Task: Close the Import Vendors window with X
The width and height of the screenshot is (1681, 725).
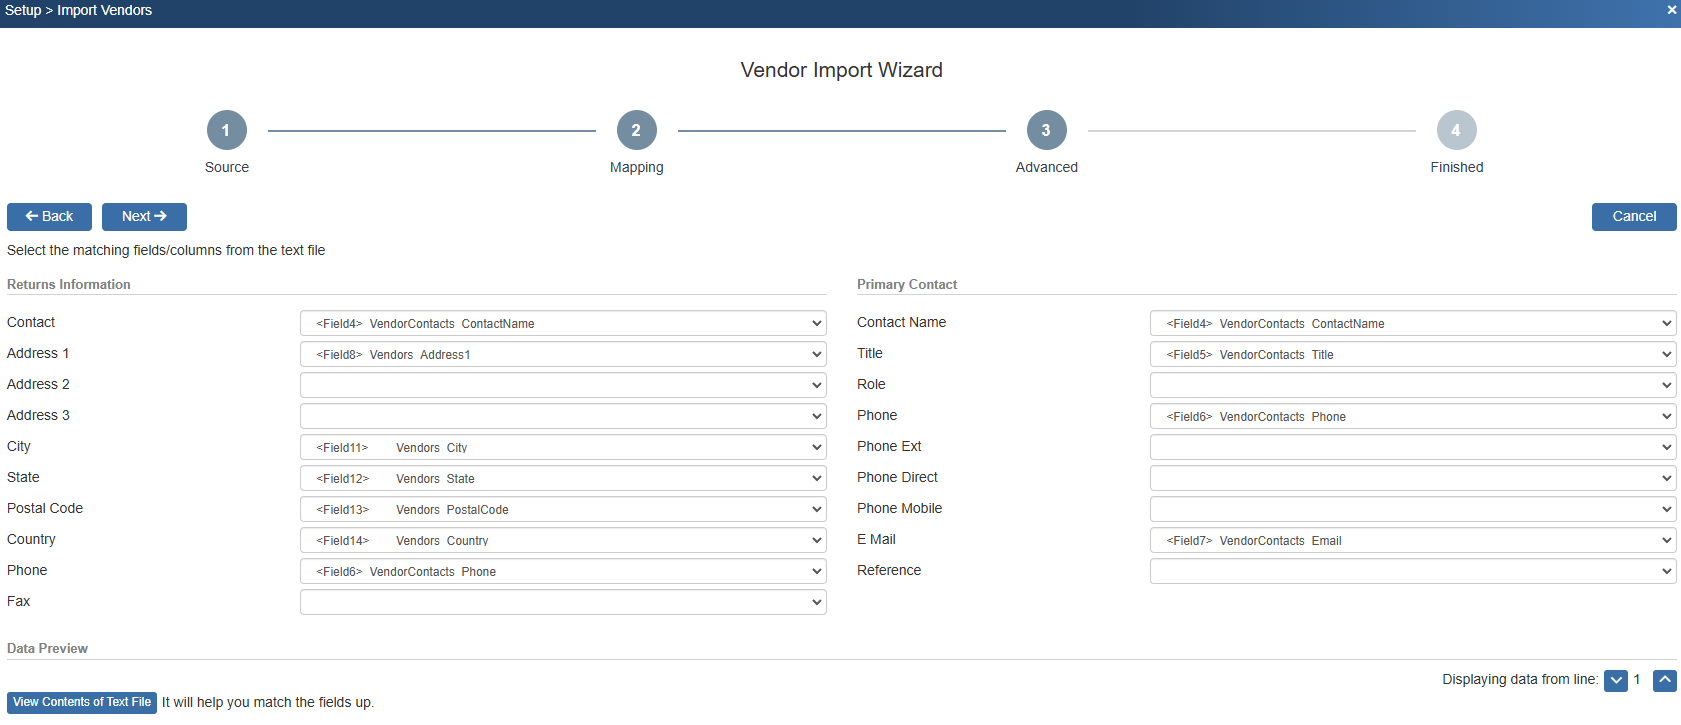Action: 1671,10
